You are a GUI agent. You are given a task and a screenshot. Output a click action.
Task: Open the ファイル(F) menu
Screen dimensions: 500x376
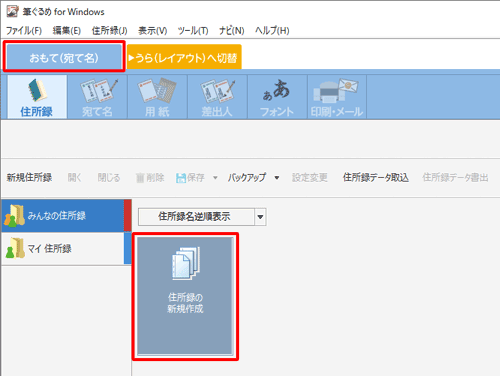[x=24, y=31]
